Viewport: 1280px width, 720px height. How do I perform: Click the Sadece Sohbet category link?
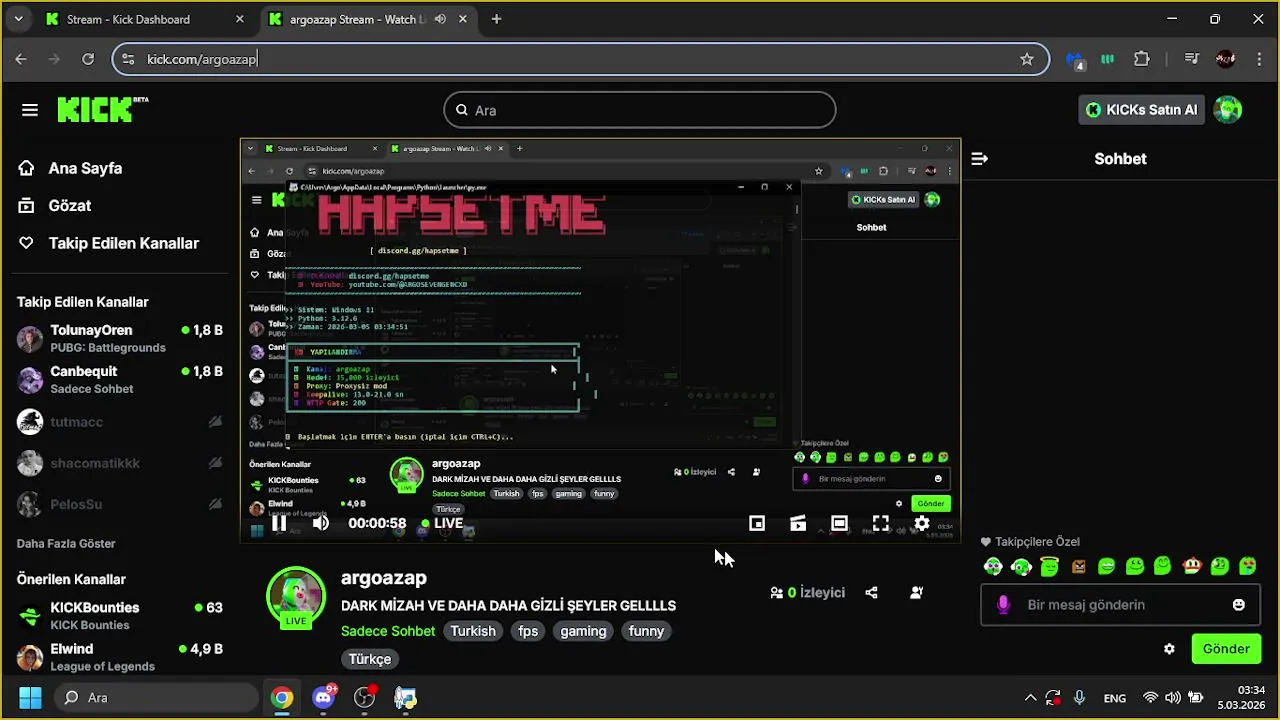[388, 631]
